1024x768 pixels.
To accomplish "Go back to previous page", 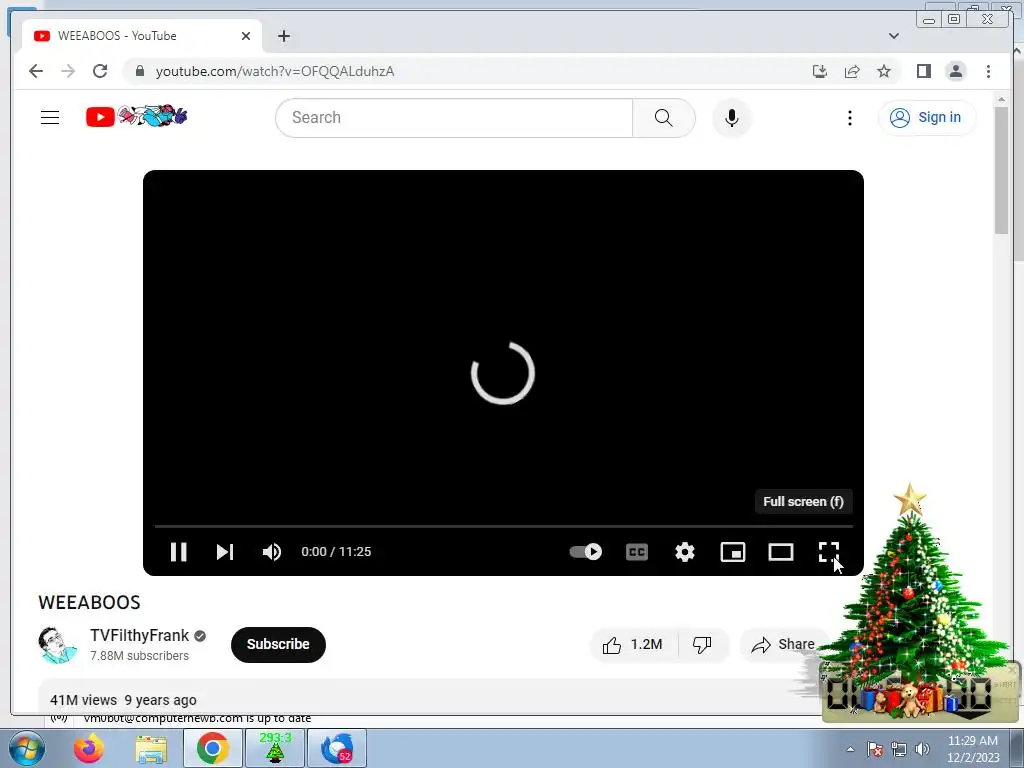I will tap(36, 71).
